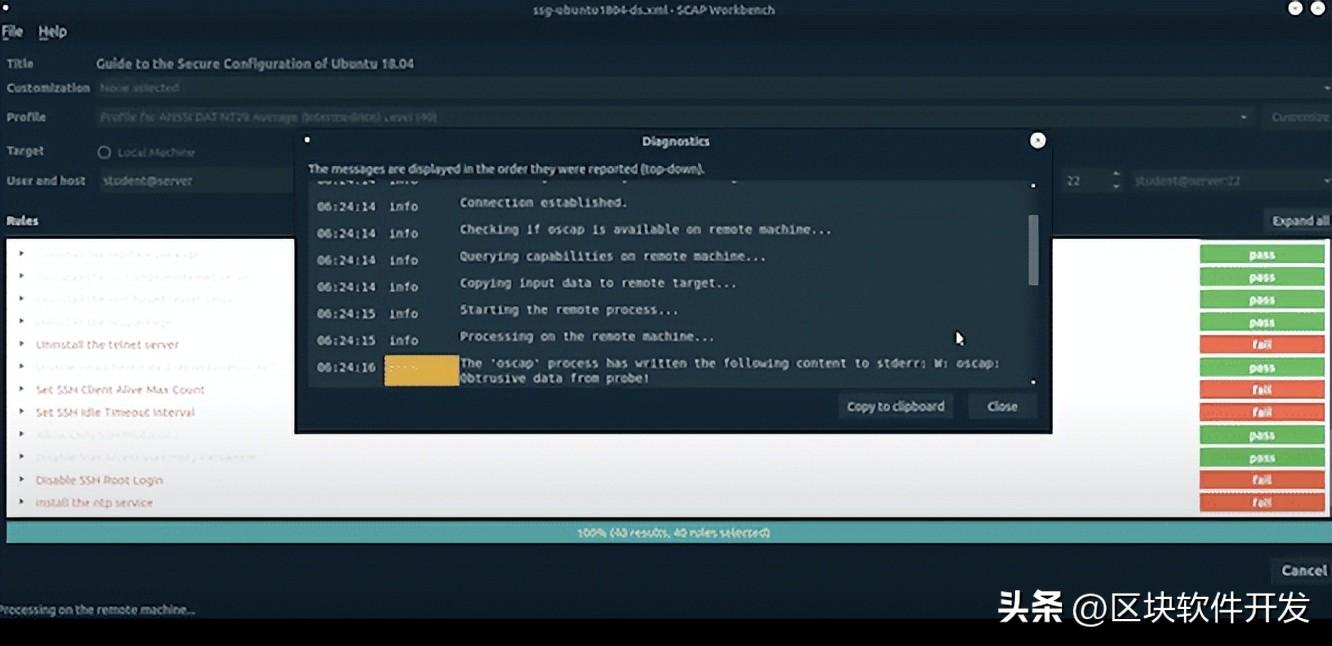
Task: Click the Diagnostics scrollbar up arrow
Action: (1033, 186)
